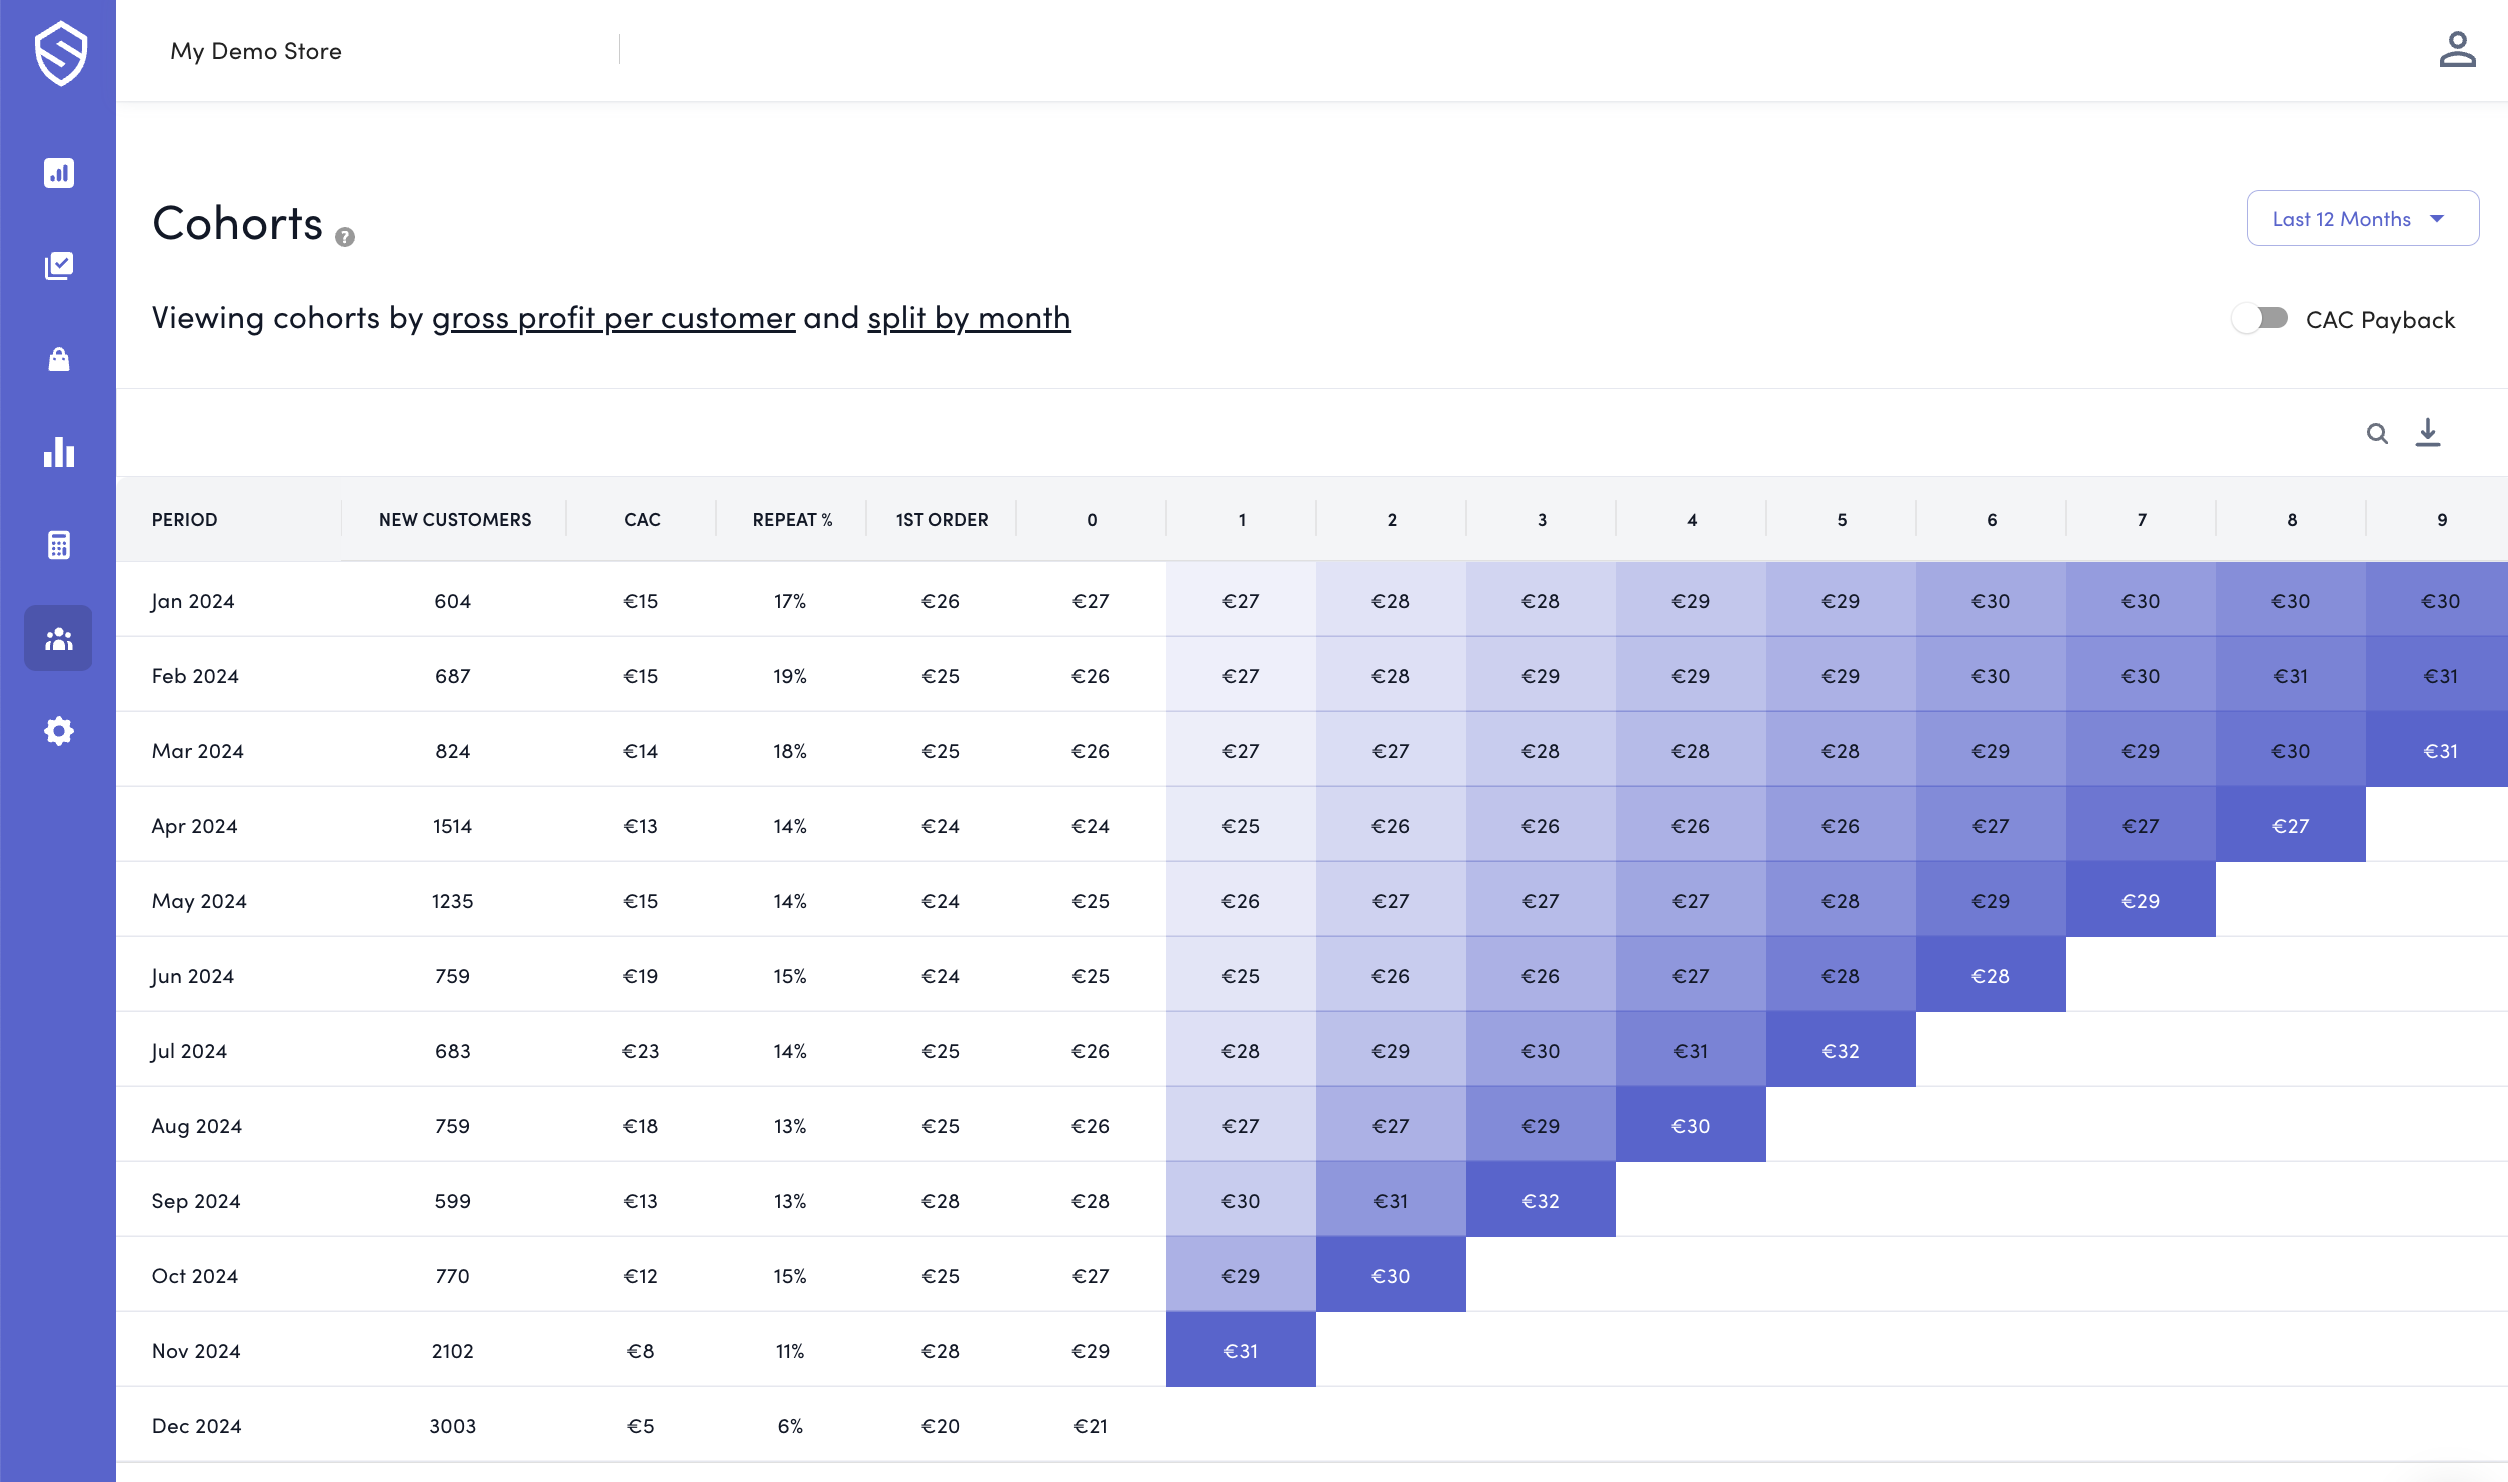This screenshot has height=1482, width=2508.
Task: Sort by the NEW CUSTOMERS column header
Action: click(455, 520)
